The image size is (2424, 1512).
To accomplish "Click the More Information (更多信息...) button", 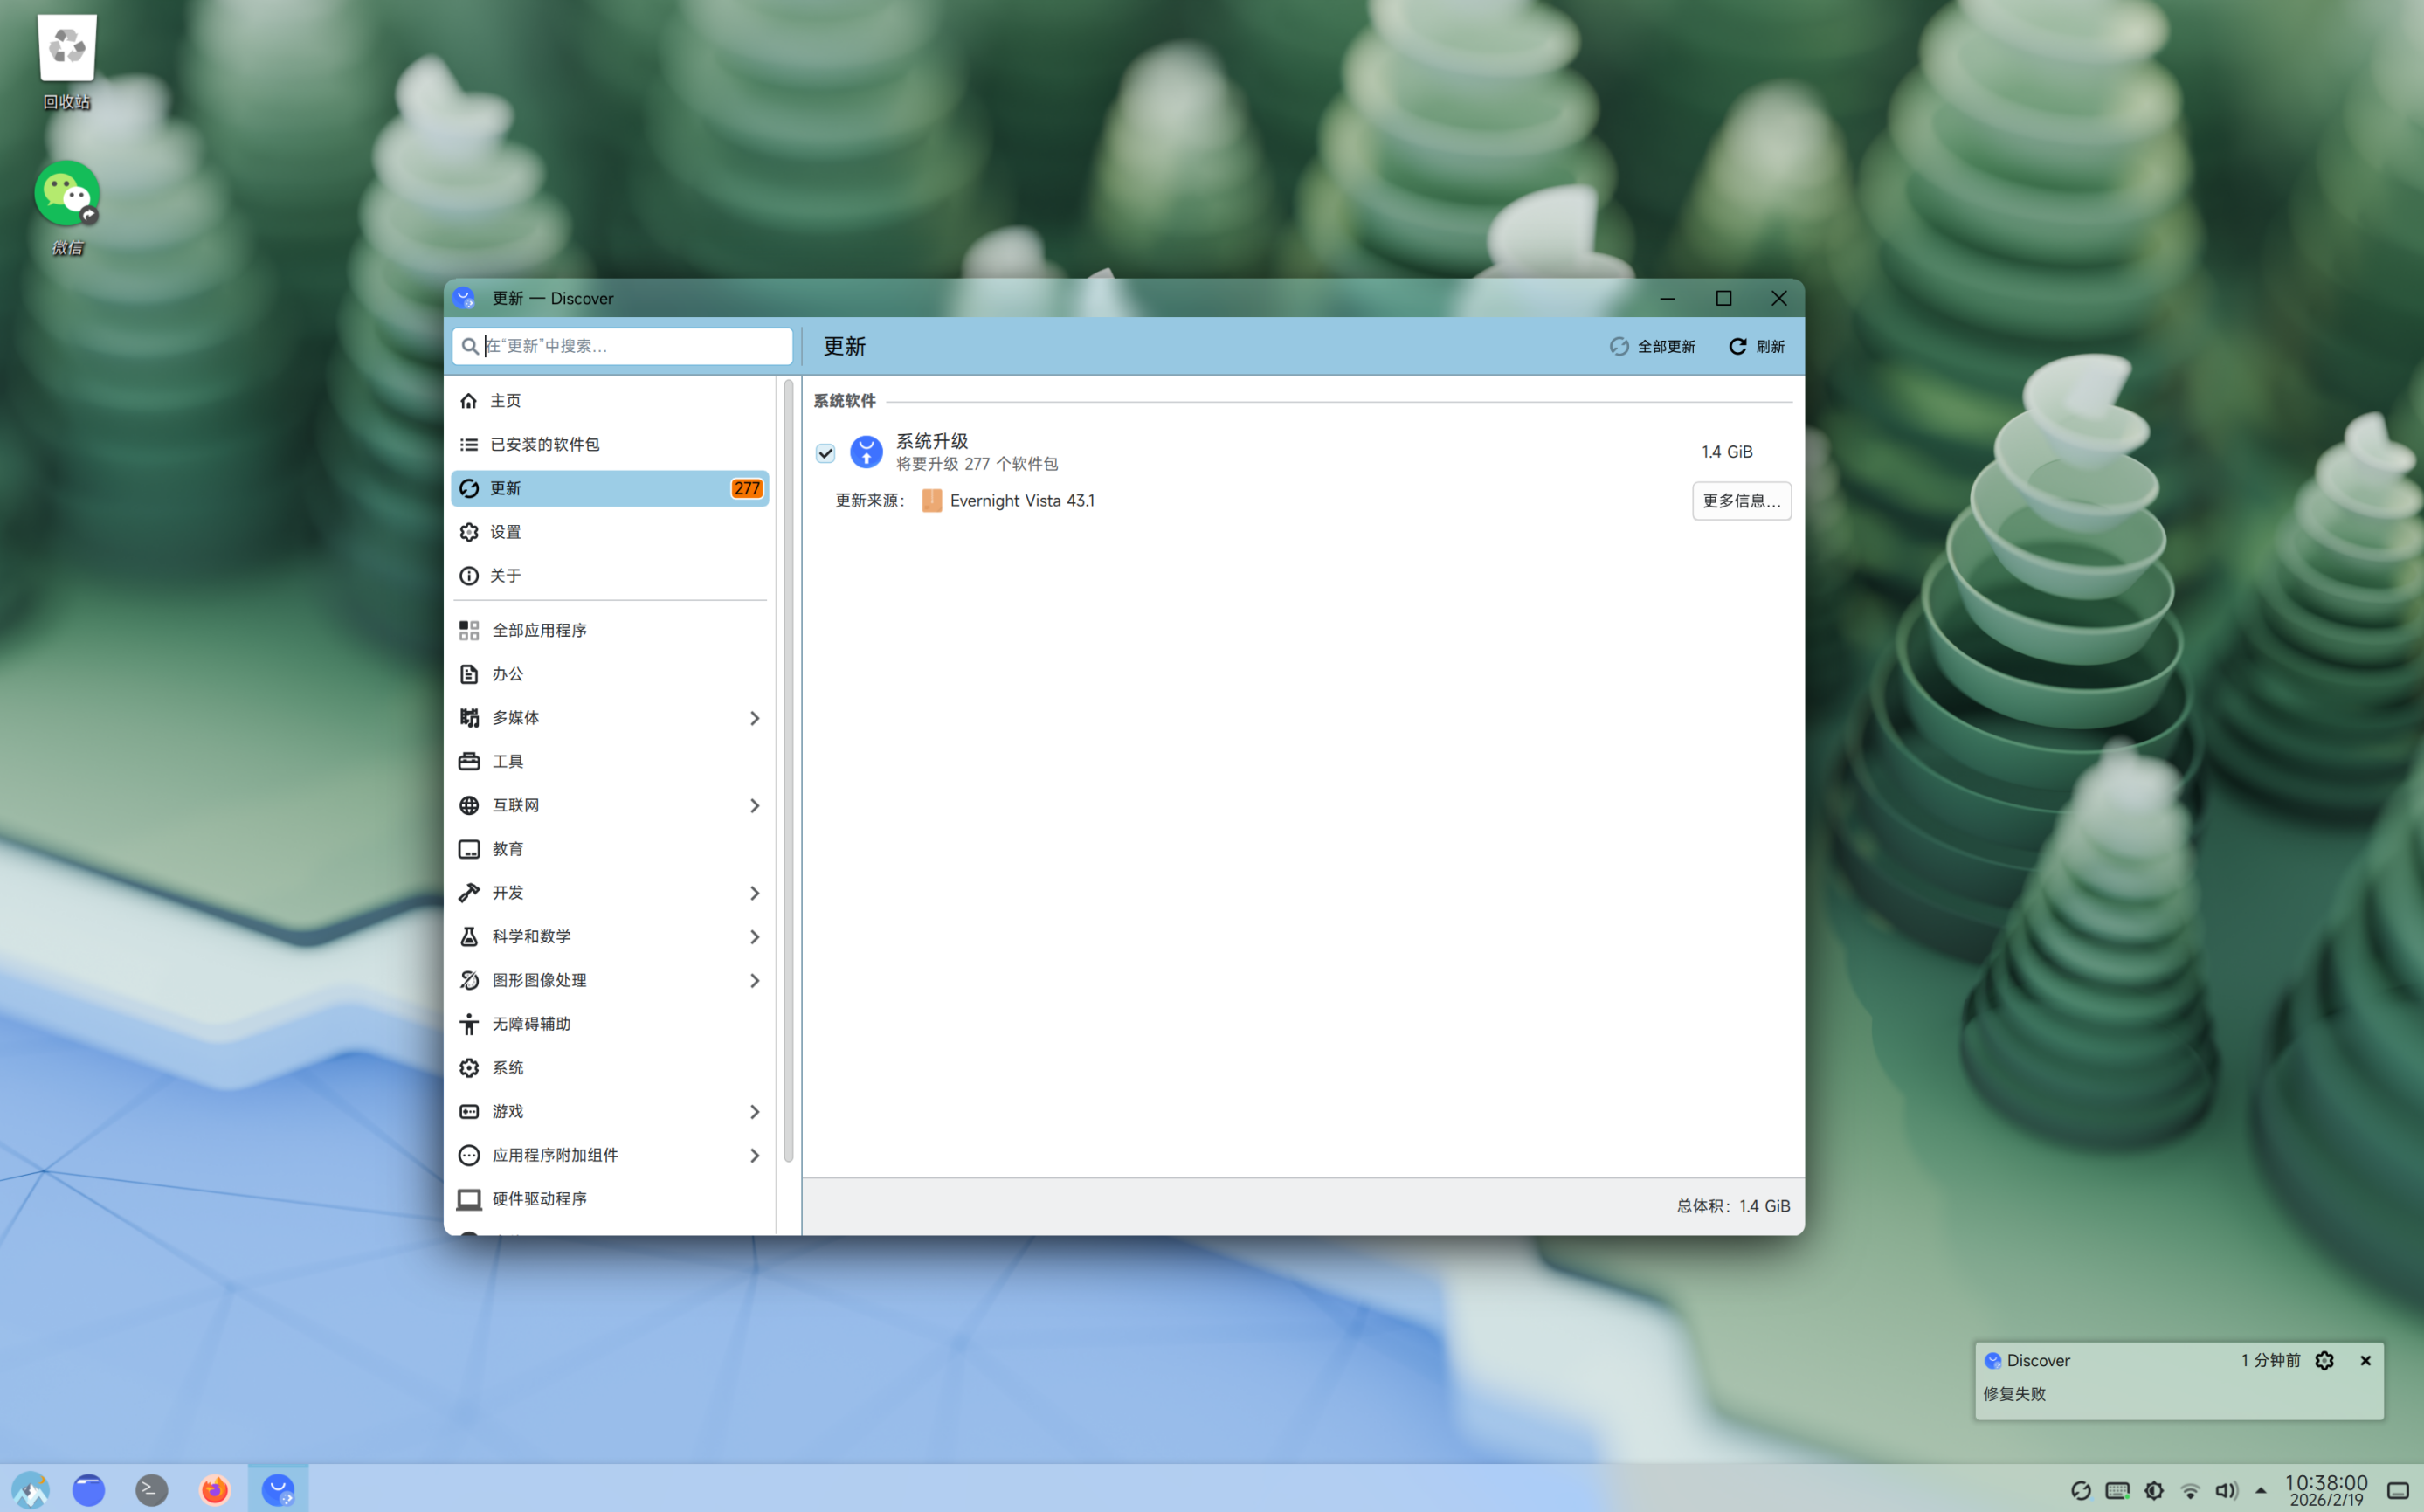I will click(x=1741, y=501).
